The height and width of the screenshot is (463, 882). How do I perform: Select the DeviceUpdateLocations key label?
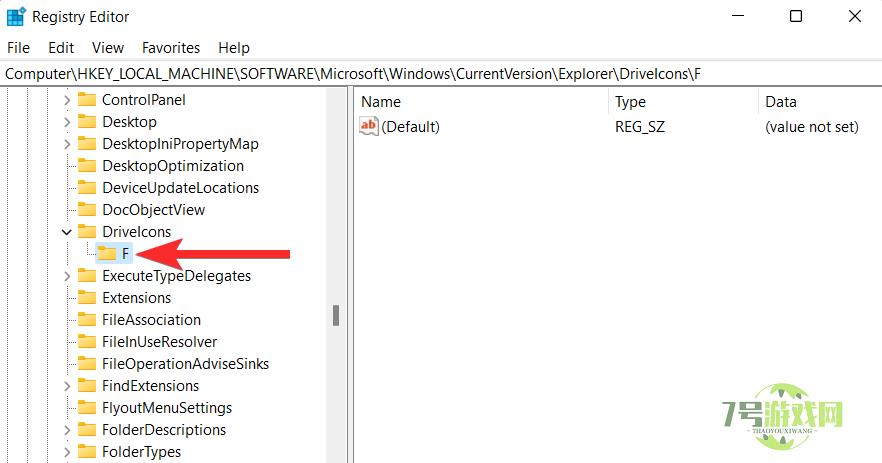coord(181,188)
